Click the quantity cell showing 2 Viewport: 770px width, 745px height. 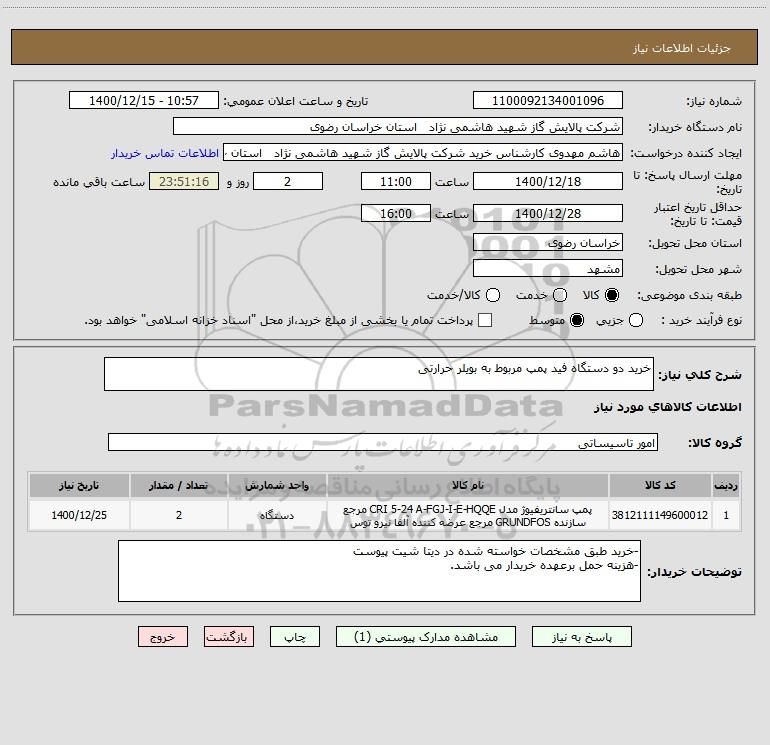tap(179, 515)
